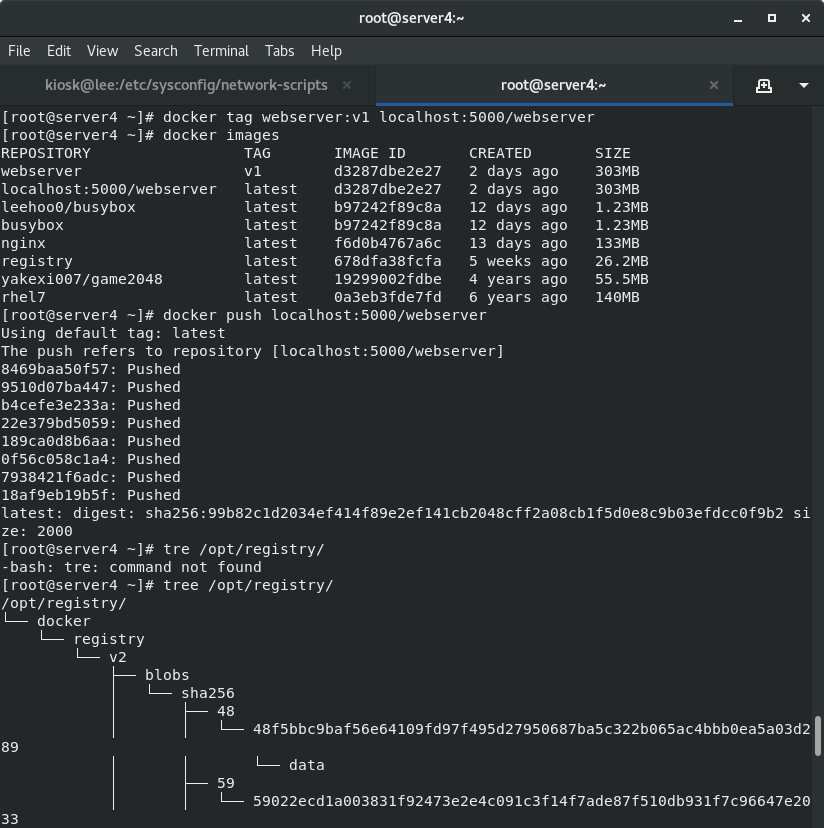Open the Help menu
The height and width of the screenshot is (828, 824).
tap(326, 51)
